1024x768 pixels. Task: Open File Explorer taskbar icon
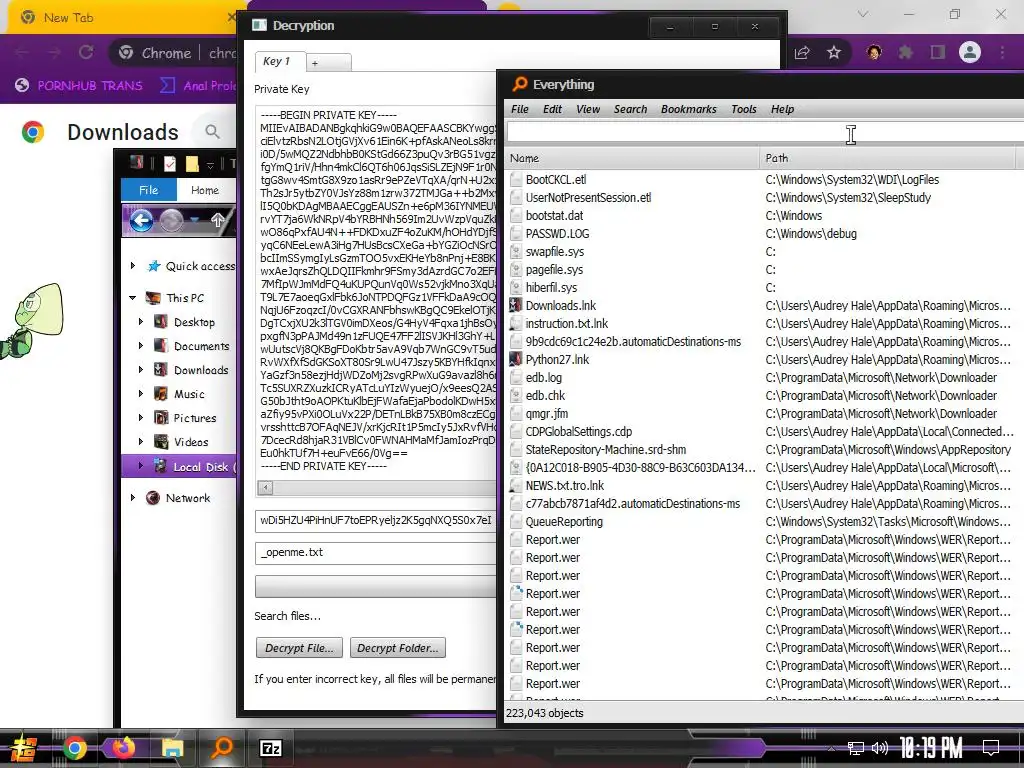pyautogui.click(x=172, y=748)
